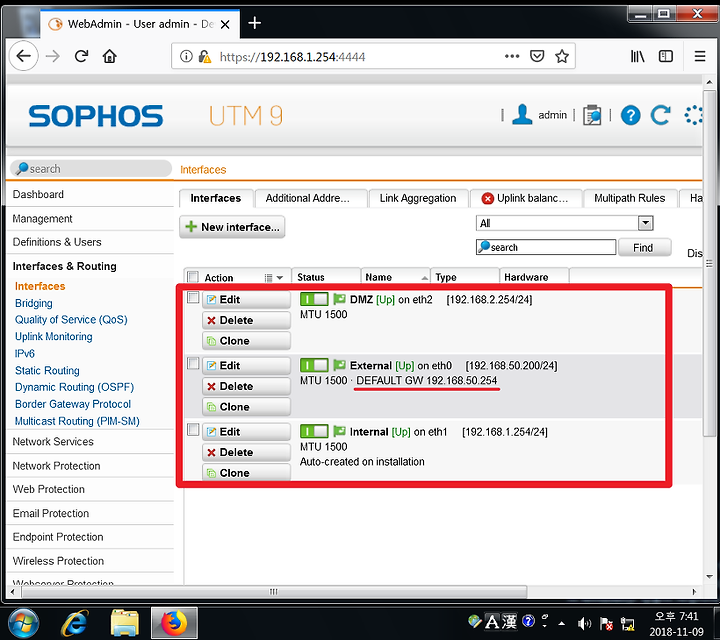Open the Firefox library icon
720x640 pixels.
coord(637,56)
